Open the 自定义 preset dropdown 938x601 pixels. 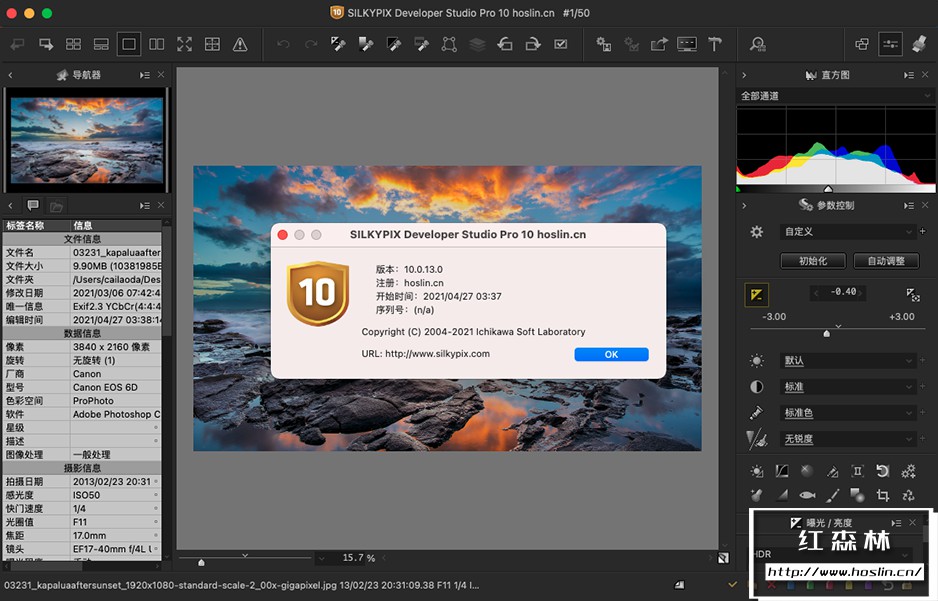(847, 231)
